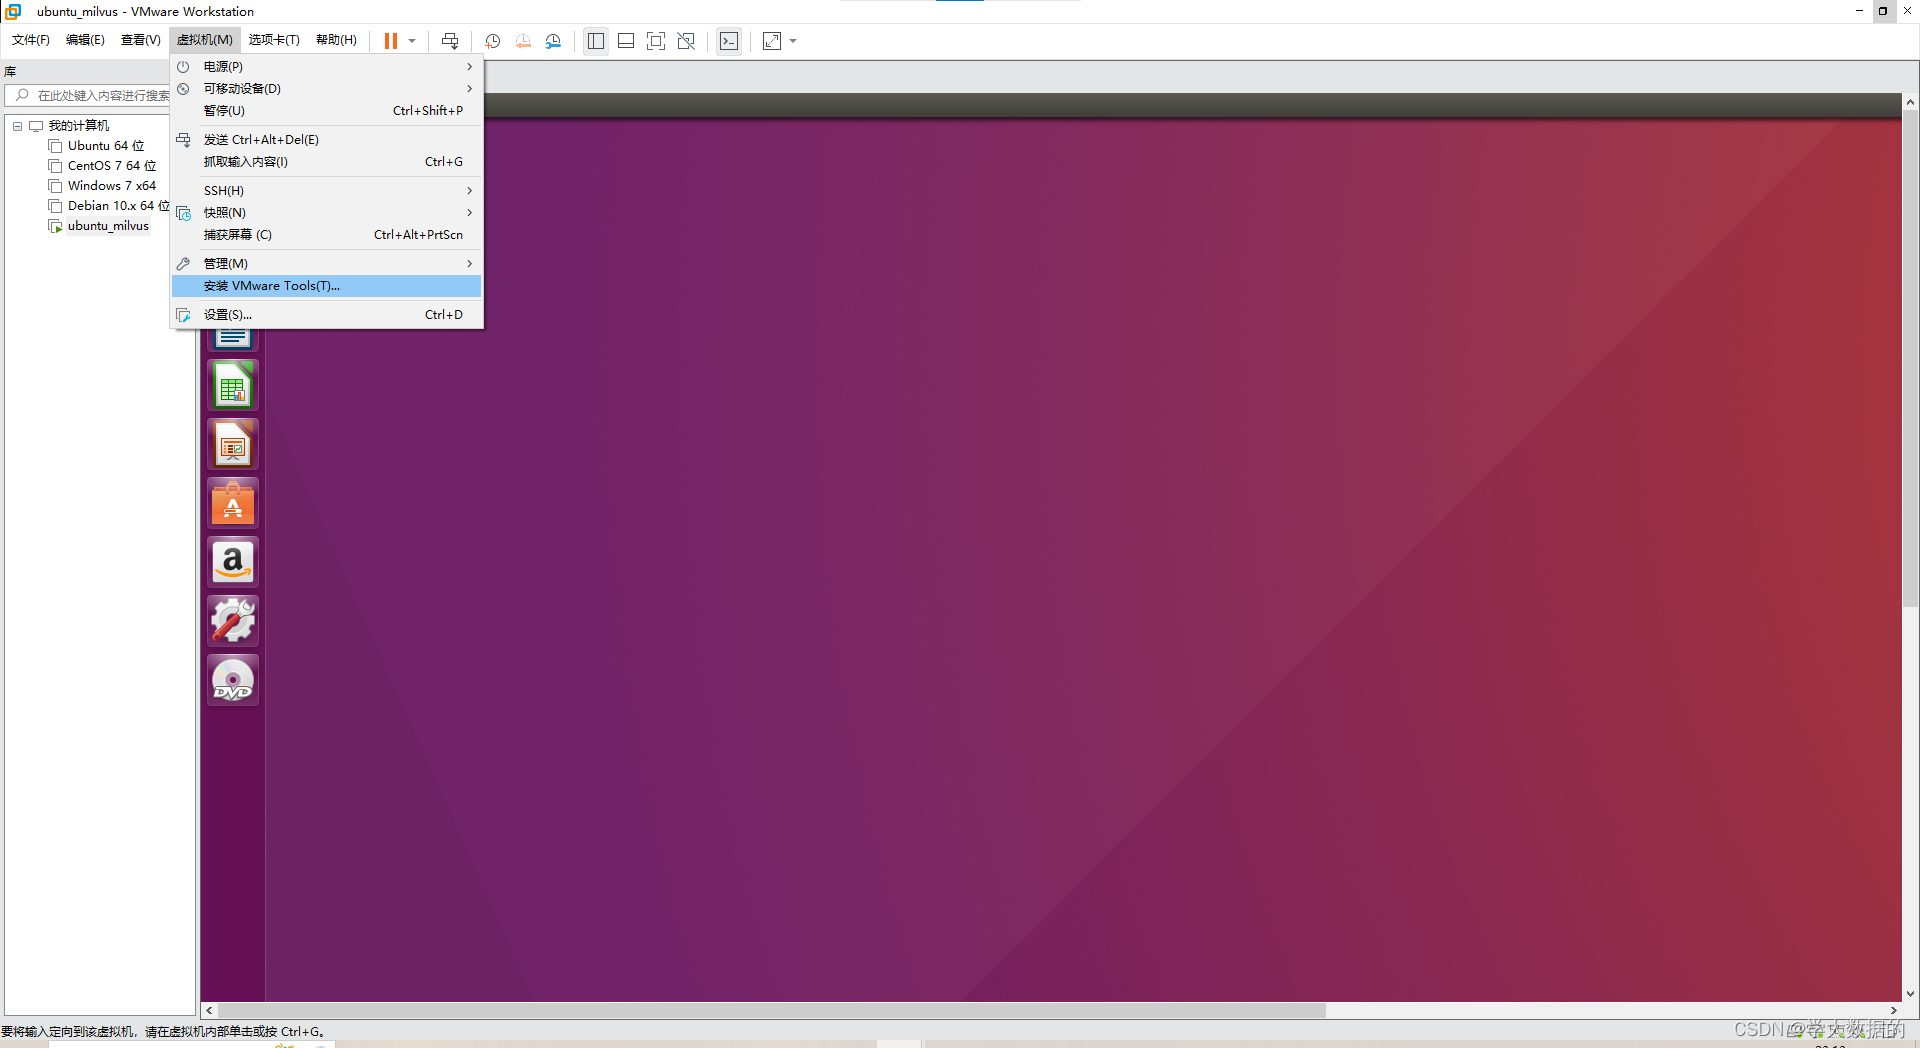Select Ubuntu 64 位 virtual machine
The height and width of the screenshot is (1048, 1920).
[x=106, y=146]
